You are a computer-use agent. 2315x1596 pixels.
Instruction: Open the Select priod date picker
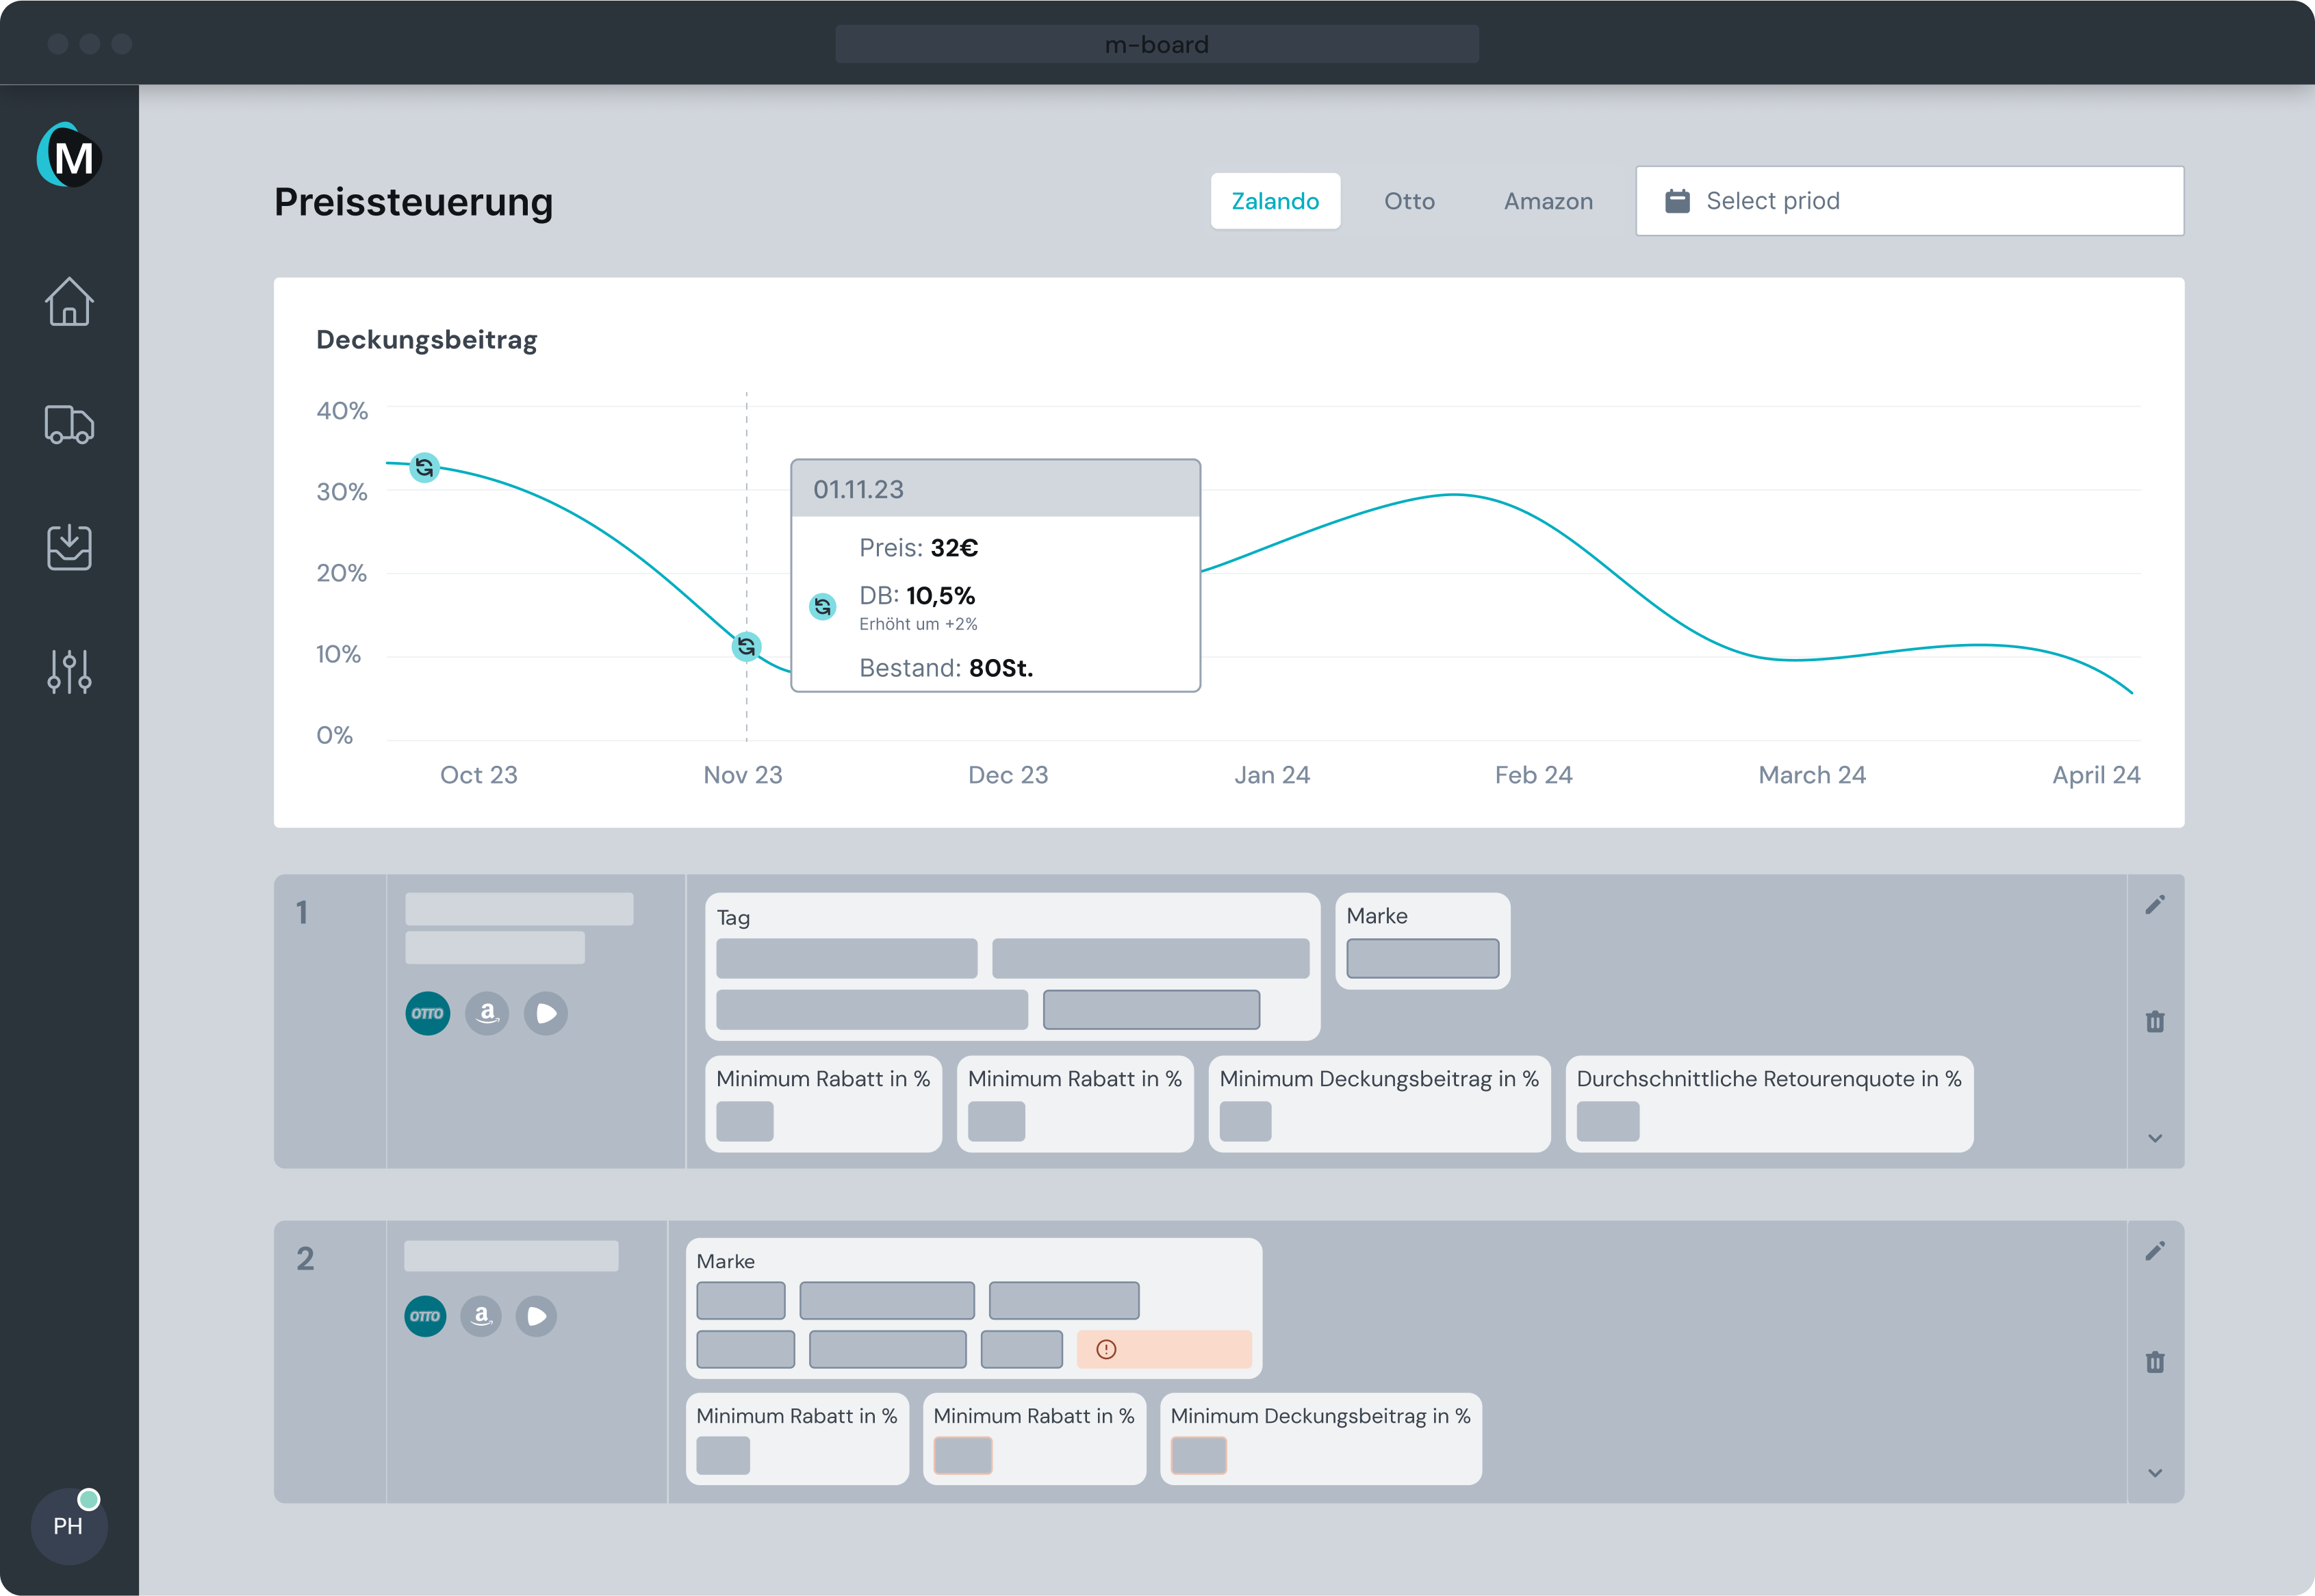pyautogui.click(x=1909, y=201)
